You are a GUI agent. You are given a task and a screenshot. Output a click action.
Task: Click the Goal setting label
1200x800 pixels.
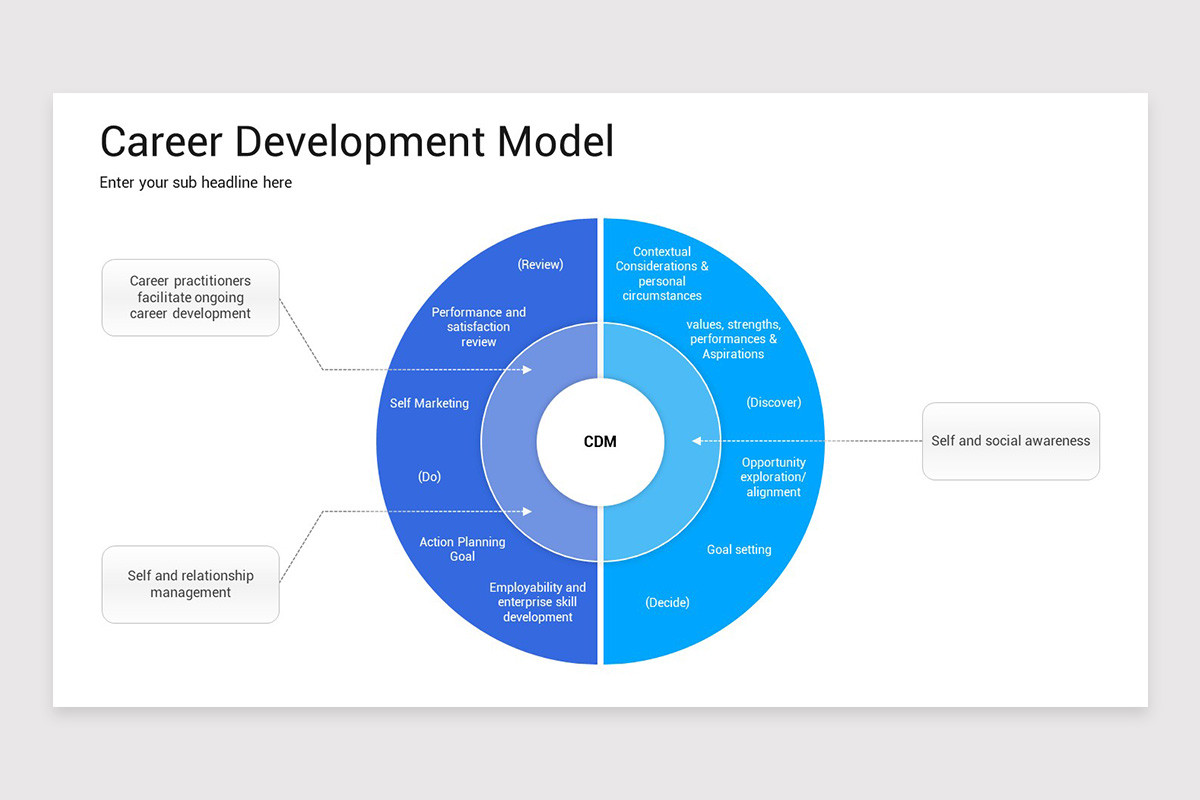[x=739, y=549]
